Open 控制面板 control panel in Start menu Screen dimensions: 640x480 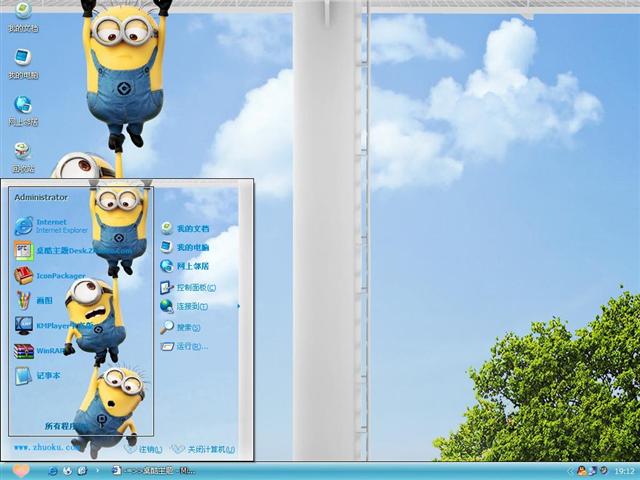188,287
